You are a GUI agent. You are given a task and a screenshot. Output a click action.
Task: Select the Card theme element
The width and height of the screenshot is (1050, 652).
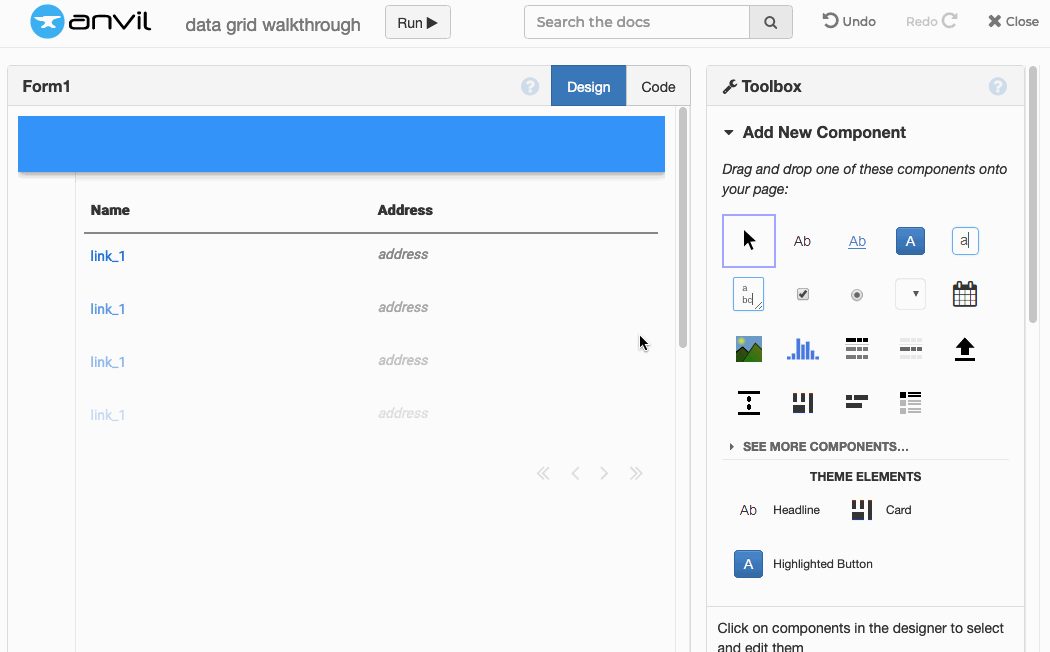pyautogui.click(x=881, y=510)
